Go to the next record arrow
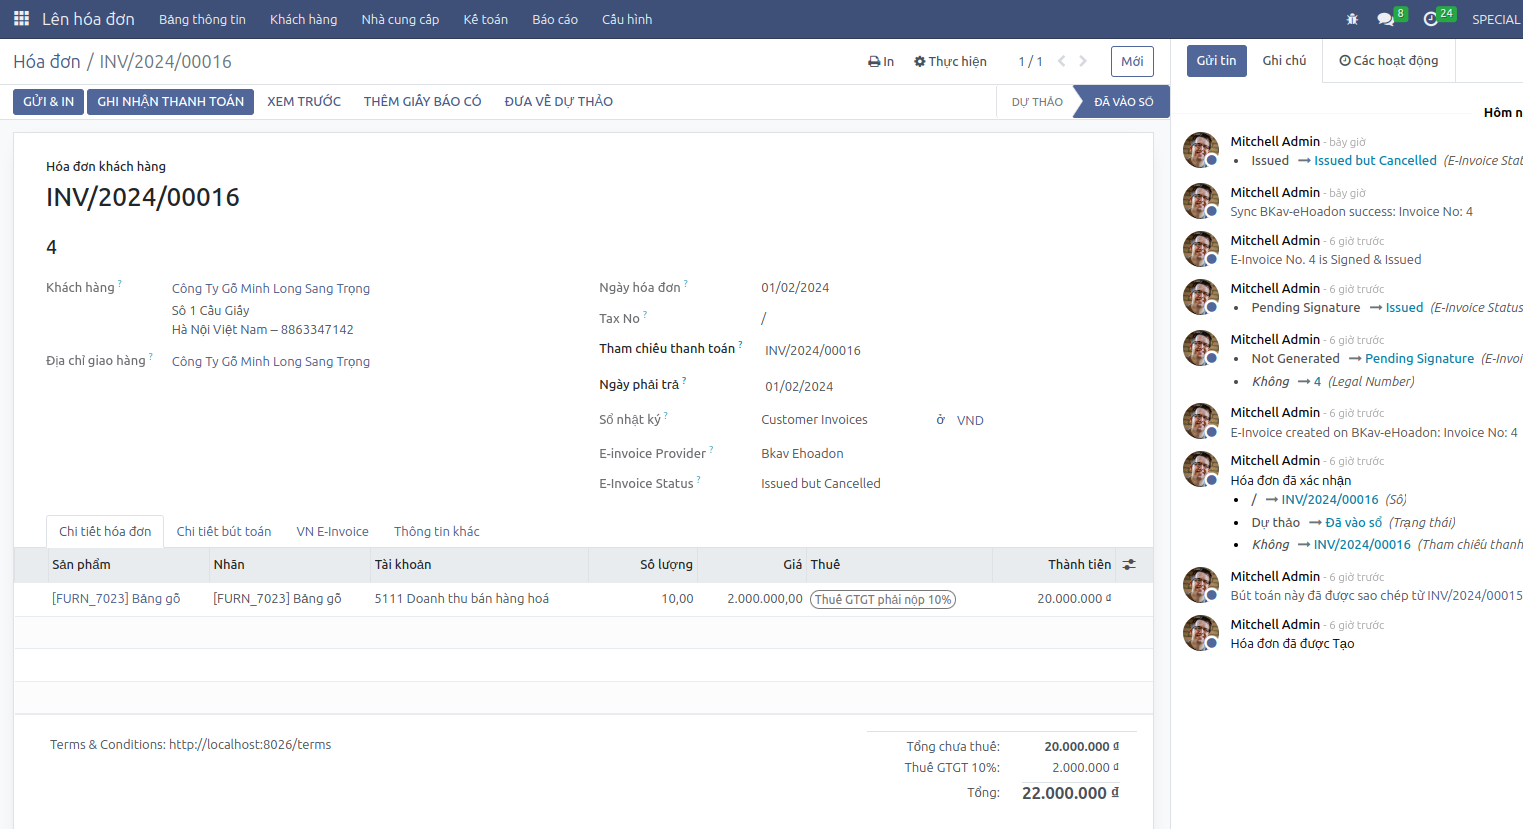 tap(1083, 61)
